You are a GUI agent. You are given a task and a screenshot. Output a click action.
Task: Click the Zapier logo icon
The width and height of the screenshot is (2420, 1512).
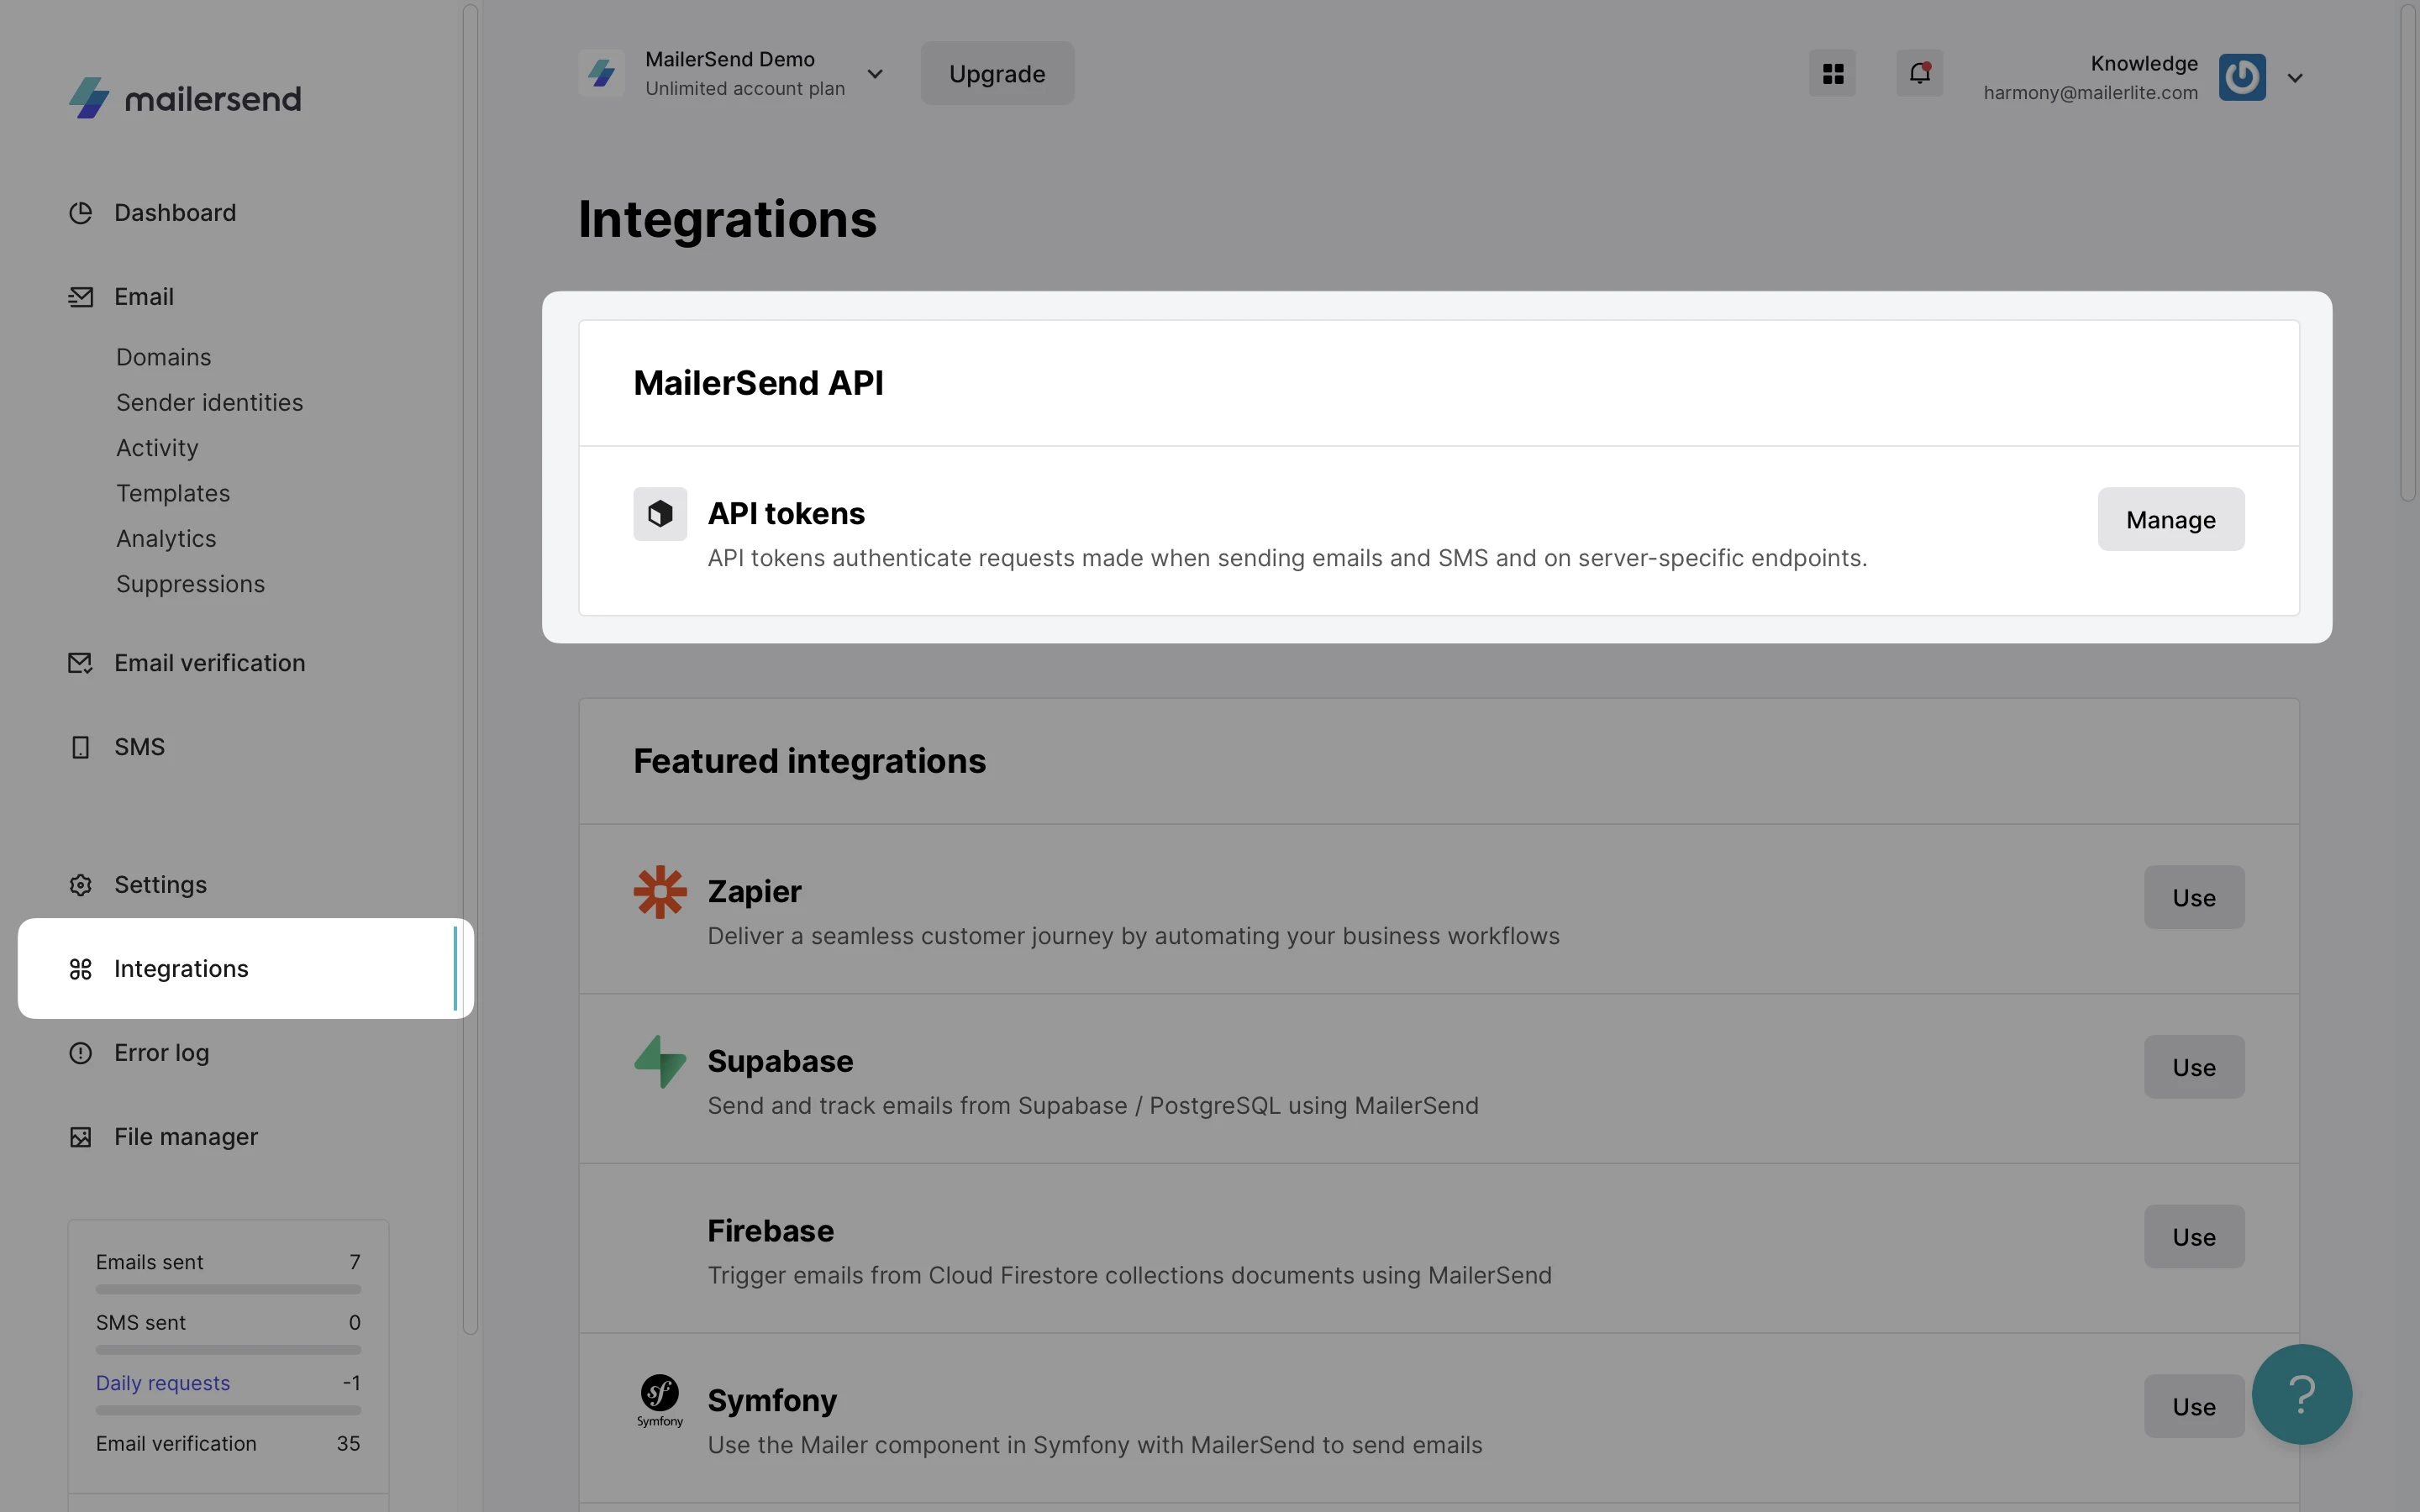660,891
